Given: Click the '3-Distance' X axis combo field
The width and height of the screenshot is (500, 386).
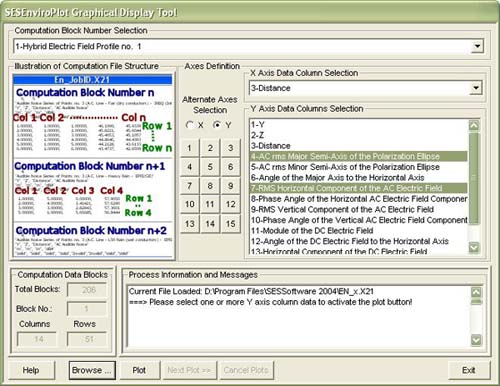Looking at the screenshot, I should click(x=365, y=88).
